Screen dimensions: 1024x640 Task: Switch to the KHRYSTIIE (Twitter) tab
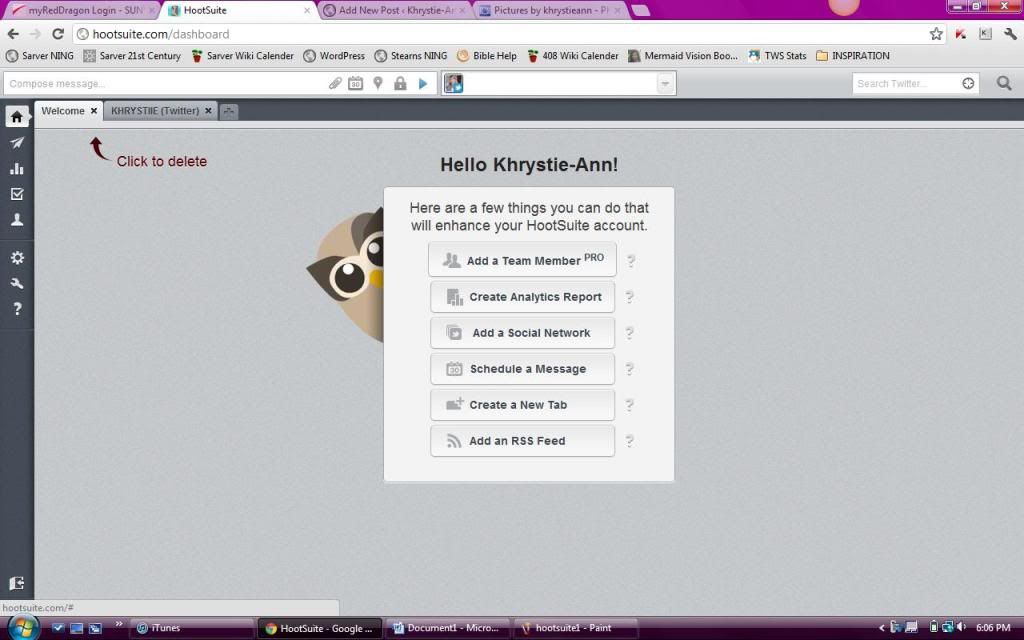[x=155, y=111]
